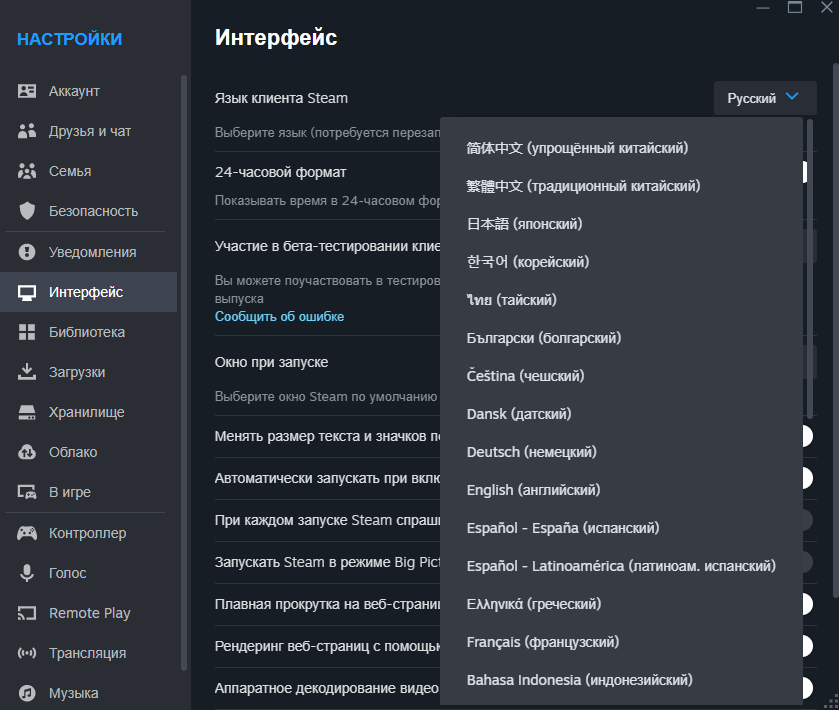Select Français (французский) language
839x710 pixels.
click(x=621, y=642)
